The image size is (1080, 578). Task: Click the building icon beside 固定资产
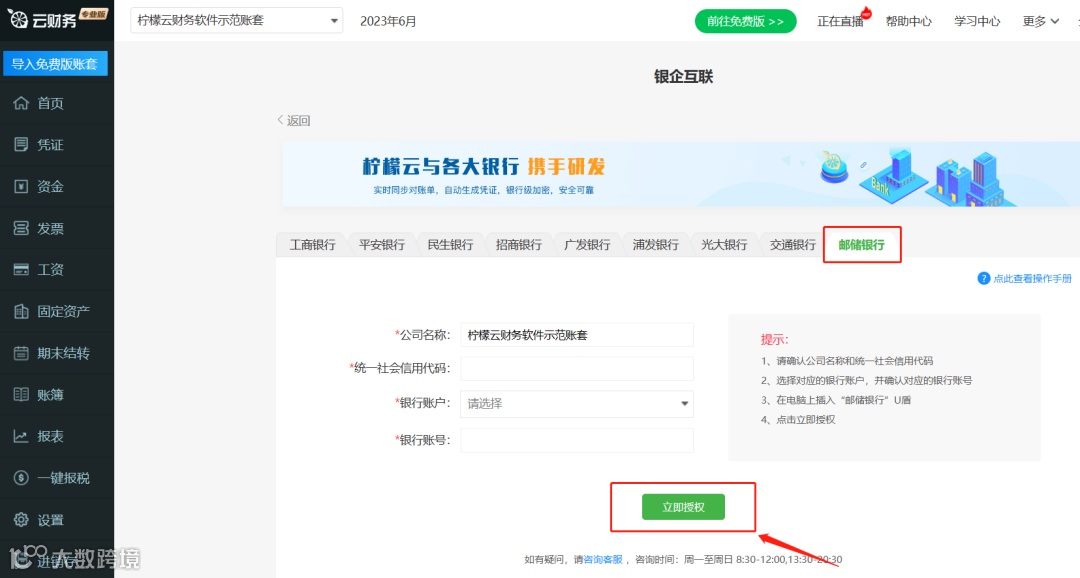pyautogui.click(x=21, y=311)
